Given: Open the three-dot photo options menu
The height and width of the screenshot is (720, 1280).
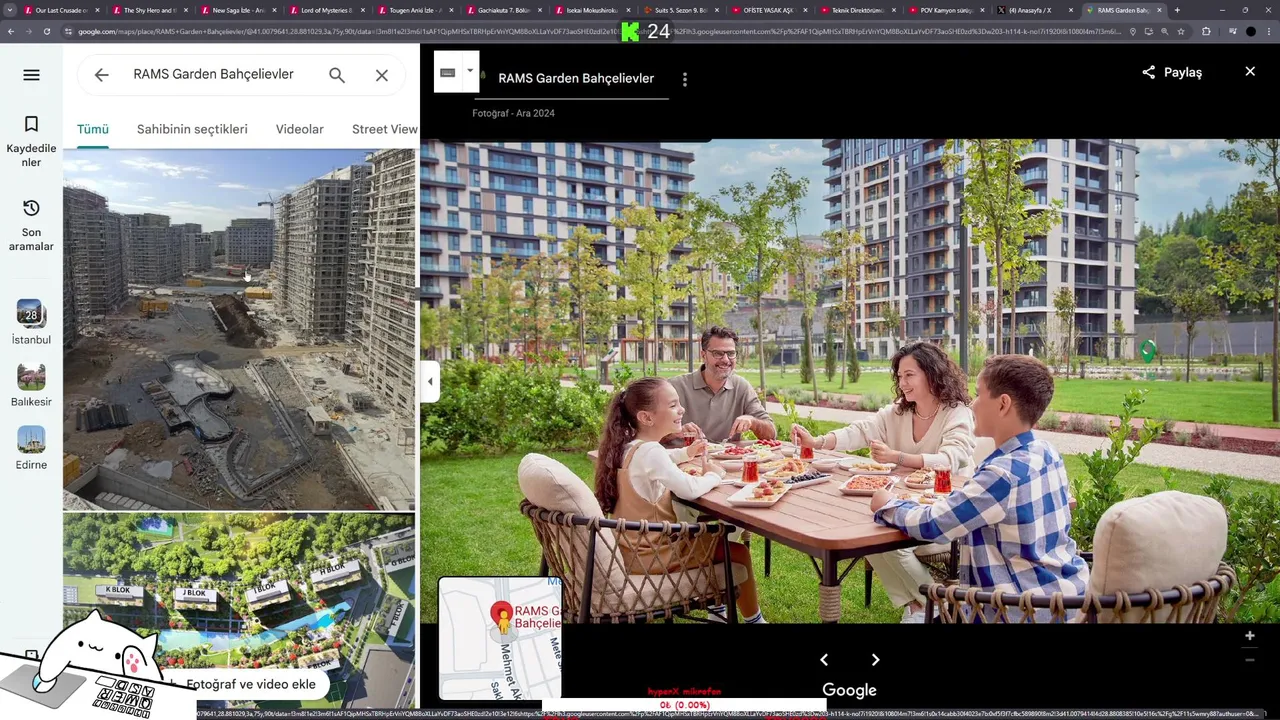Looking at the screenshot, I should [x=685, y=79].
